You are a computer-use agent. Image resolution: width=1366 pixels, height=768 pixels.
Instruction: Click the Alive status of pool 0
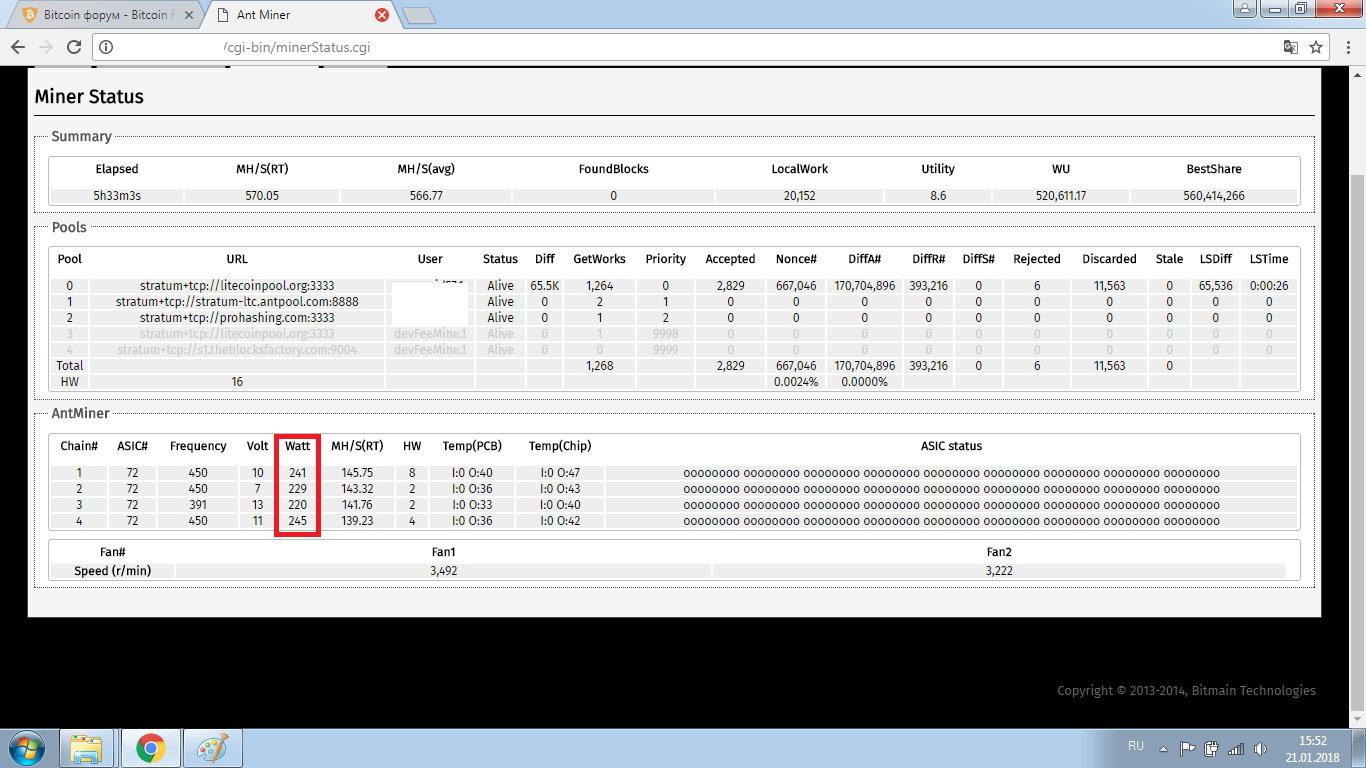tap(500, 286)
